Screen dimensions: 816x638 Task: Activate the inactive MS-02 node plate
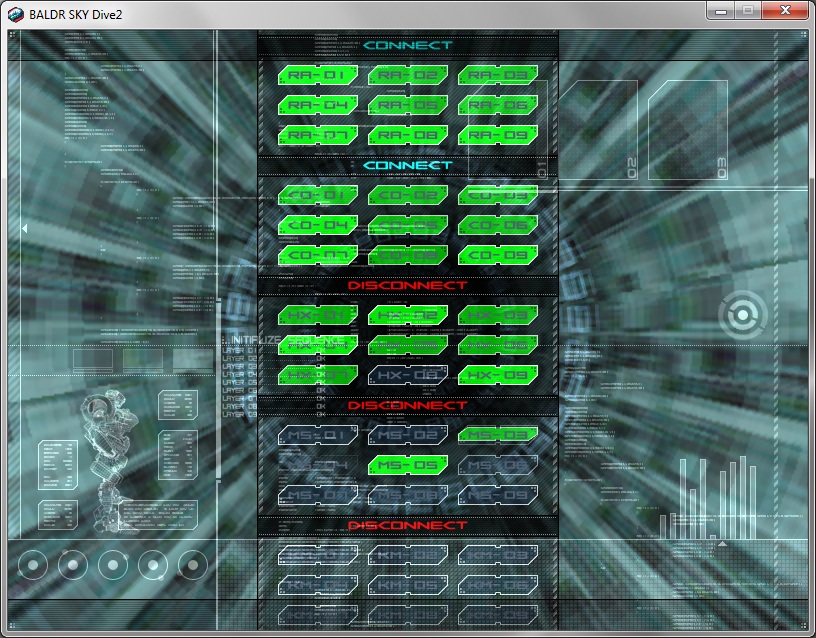[x=408, y=435]
